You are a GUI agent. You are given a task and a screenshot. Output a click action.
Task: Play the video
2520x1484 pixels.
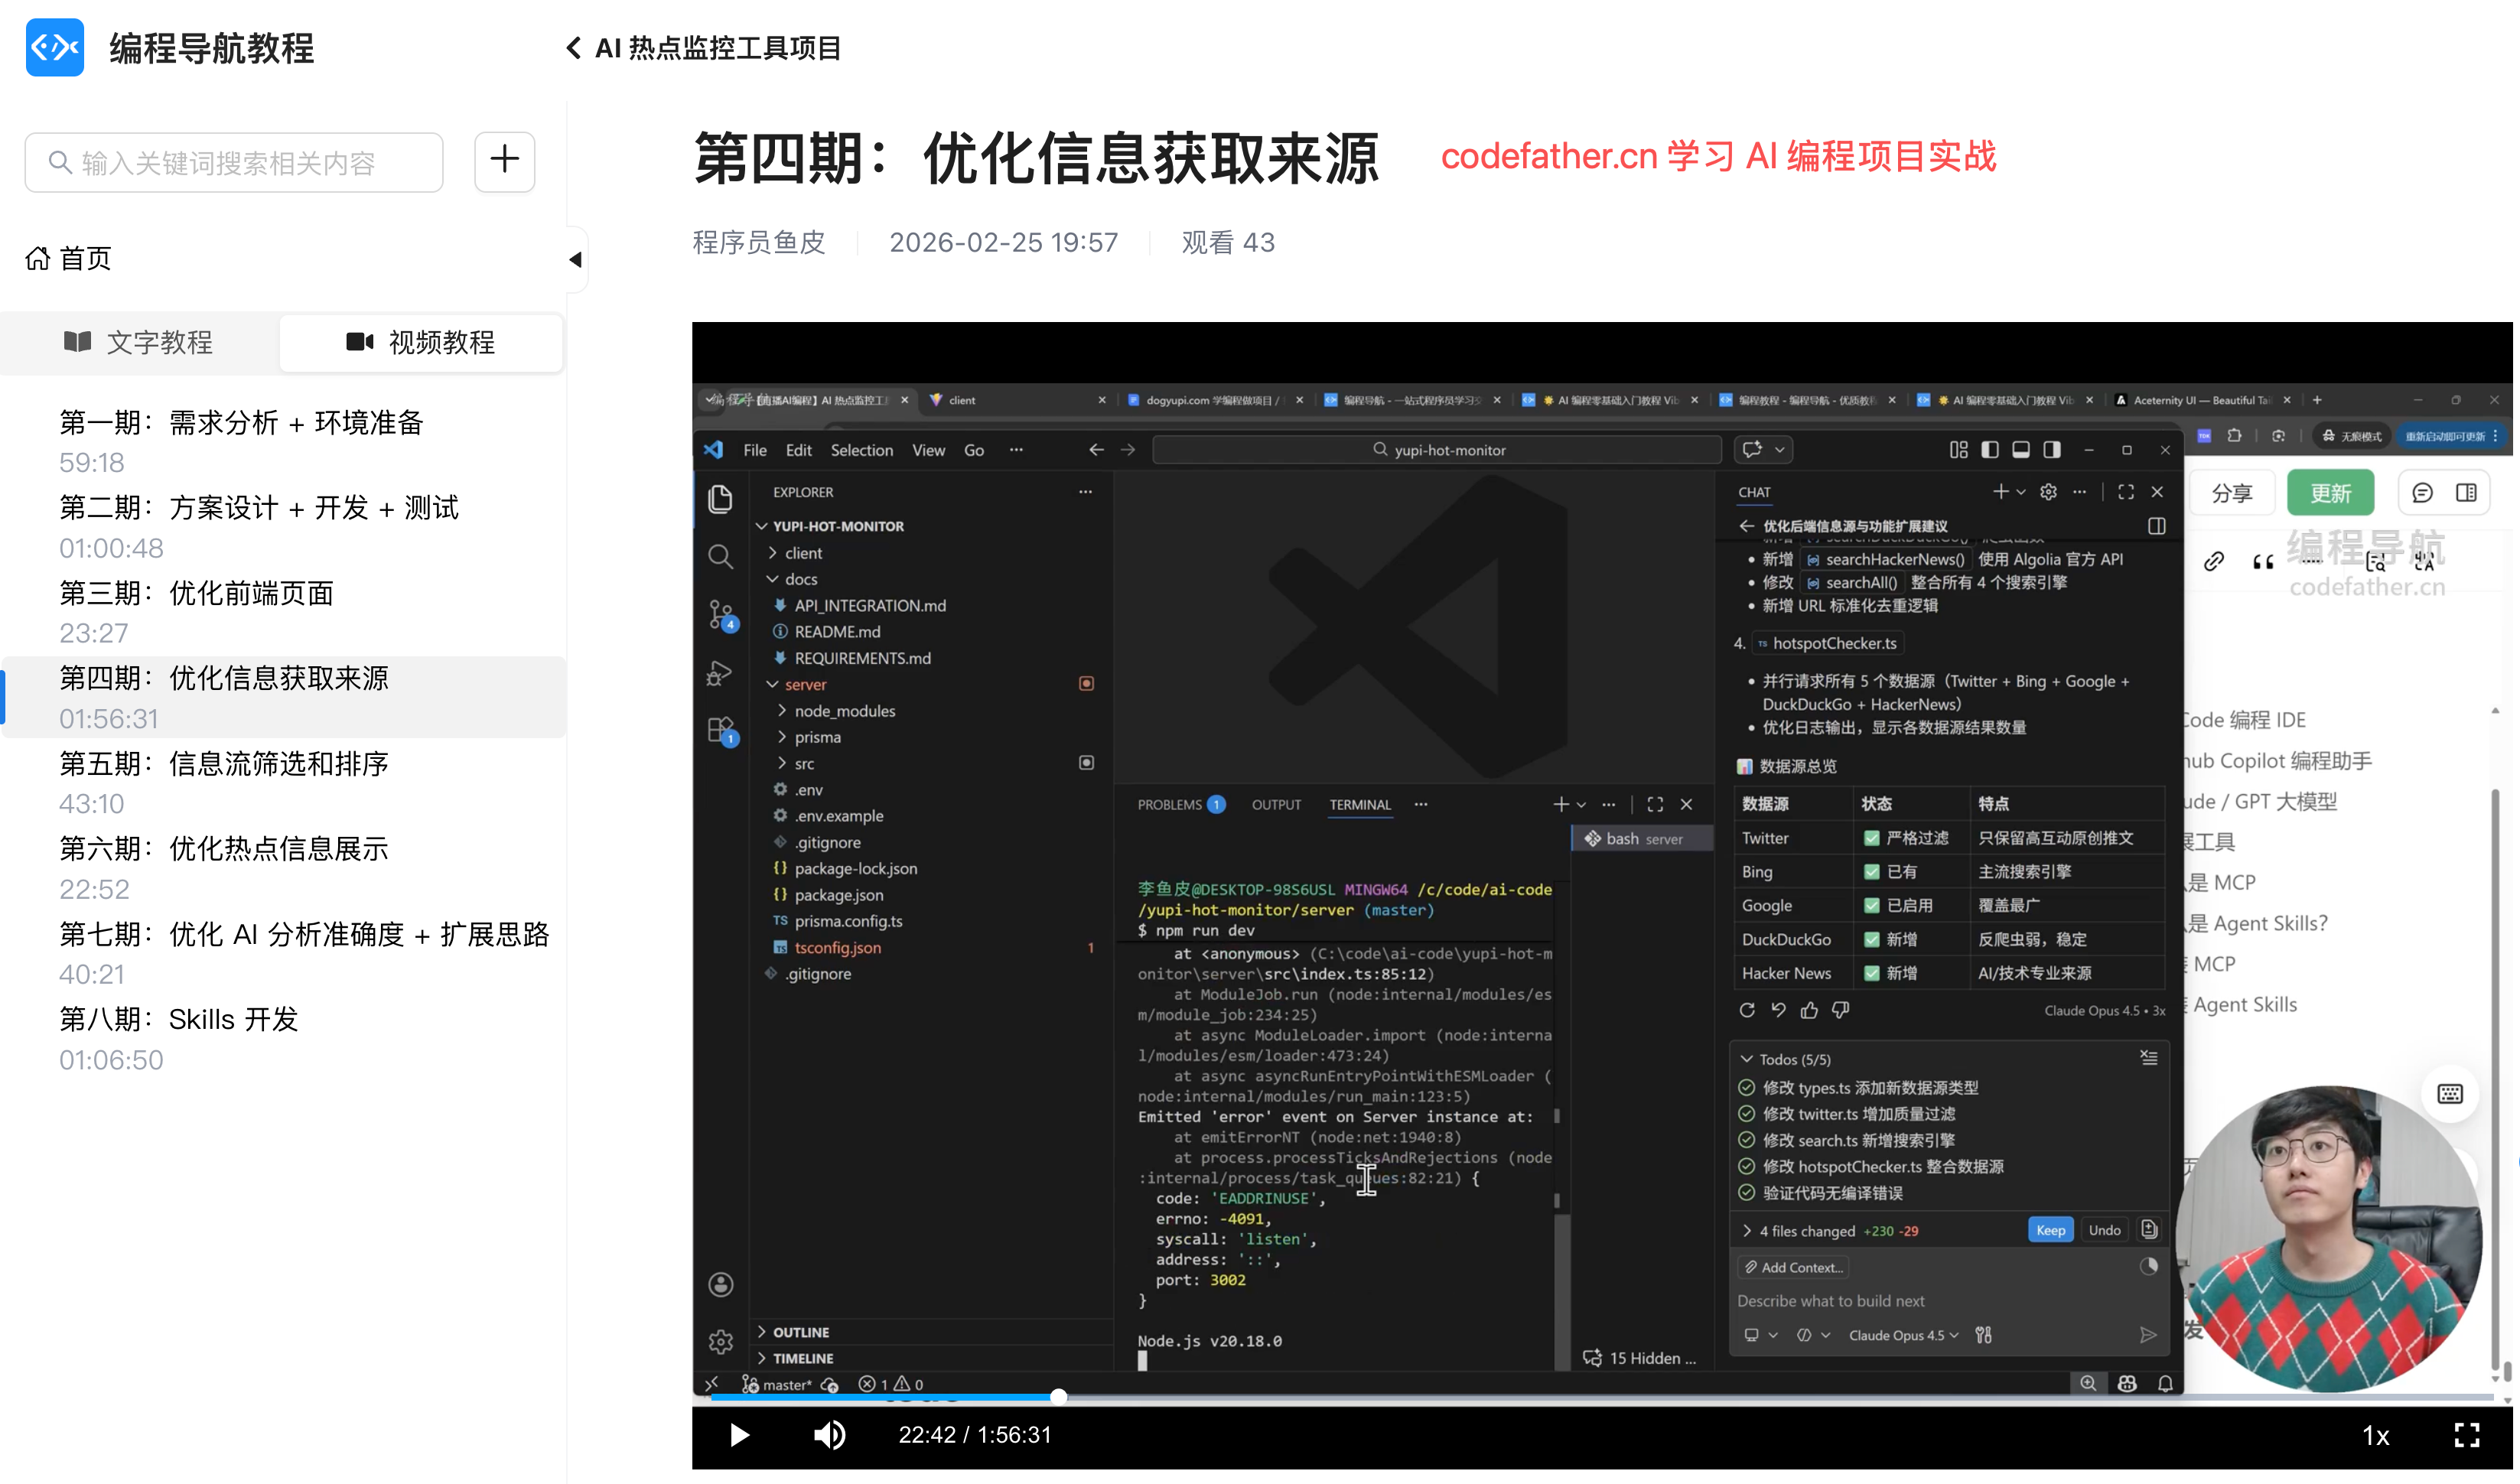point(739,1435)
